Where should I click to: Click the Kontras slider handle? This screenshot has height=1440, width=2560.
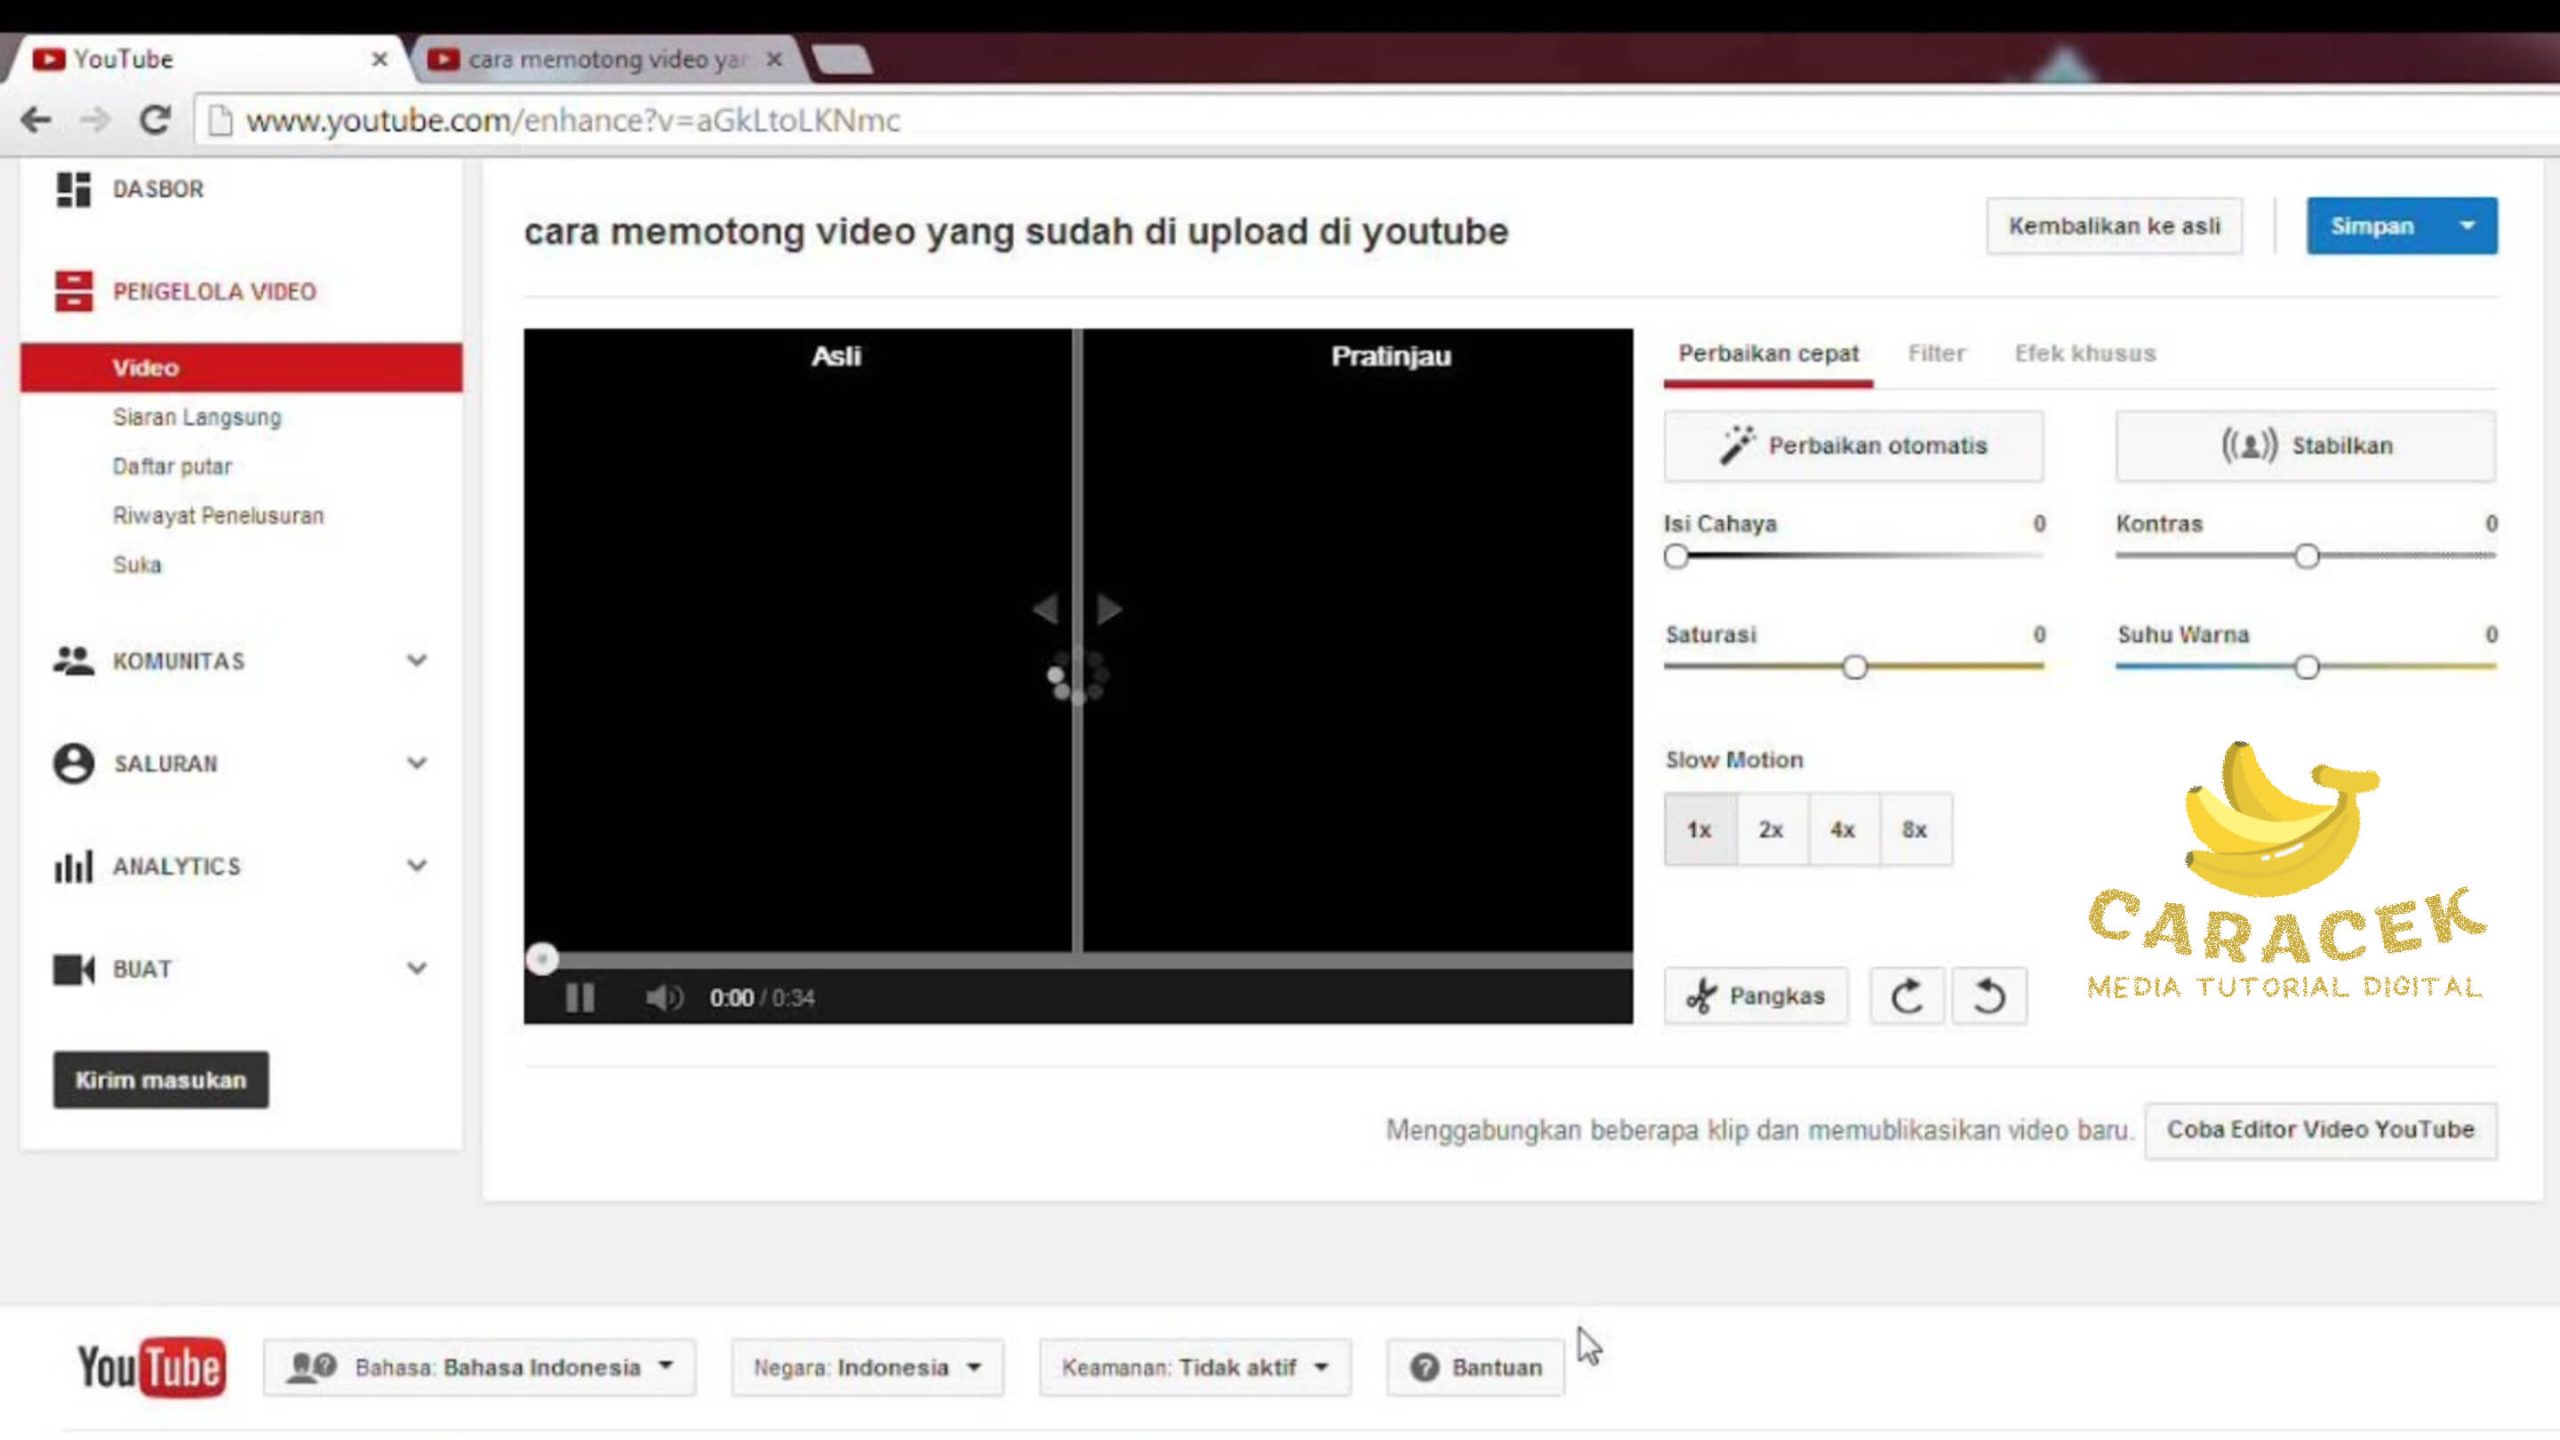click(2306, 556)
